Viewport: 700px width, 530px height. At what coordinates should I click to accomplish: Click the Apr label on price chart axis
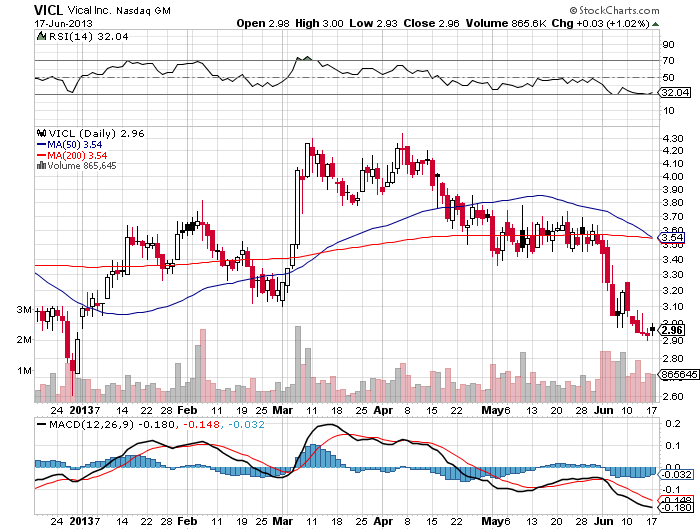383,410
